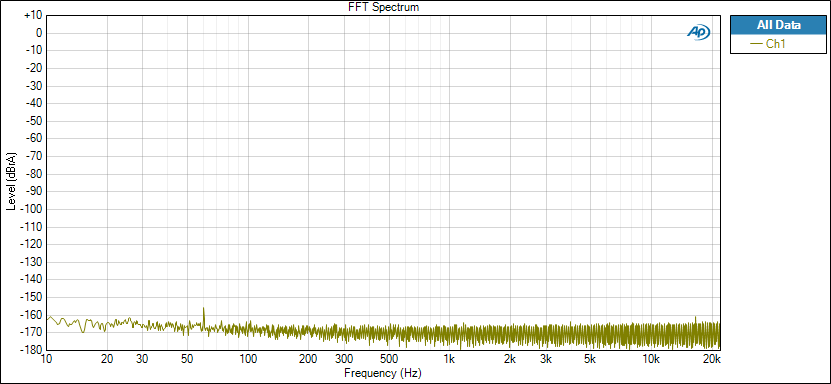This screenshot has width=831, height=384.
Task: Click the 0 level axis value
Action: coord(39,33)
